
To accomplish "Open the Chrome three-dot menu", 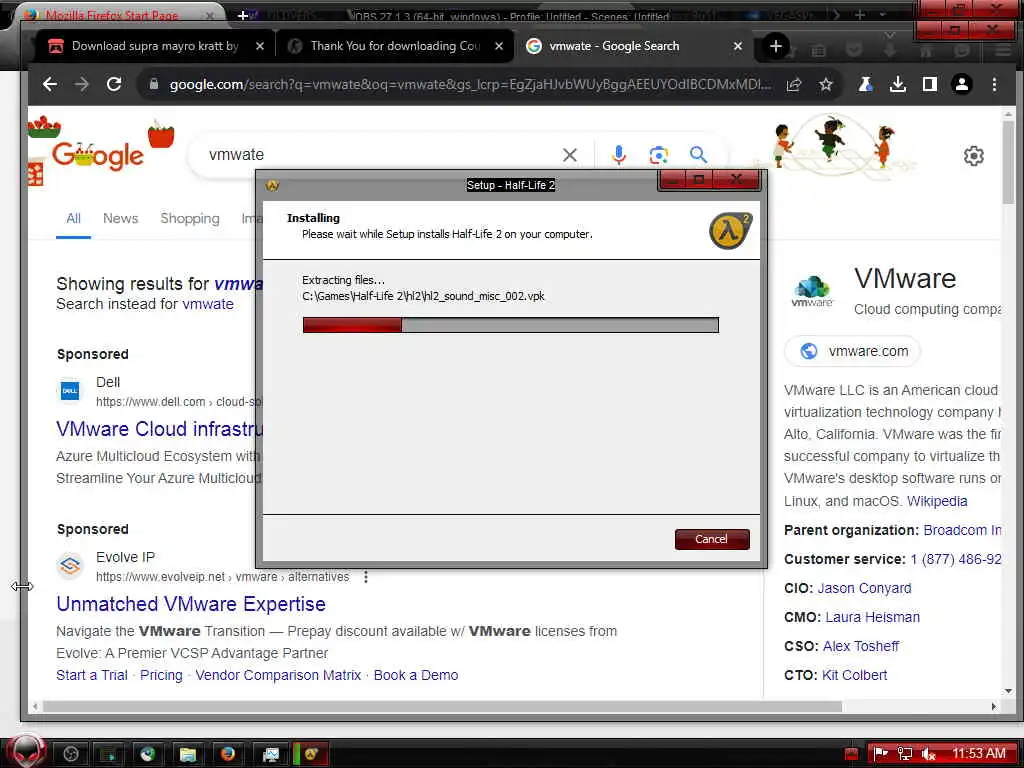I will tap(995, 84).
